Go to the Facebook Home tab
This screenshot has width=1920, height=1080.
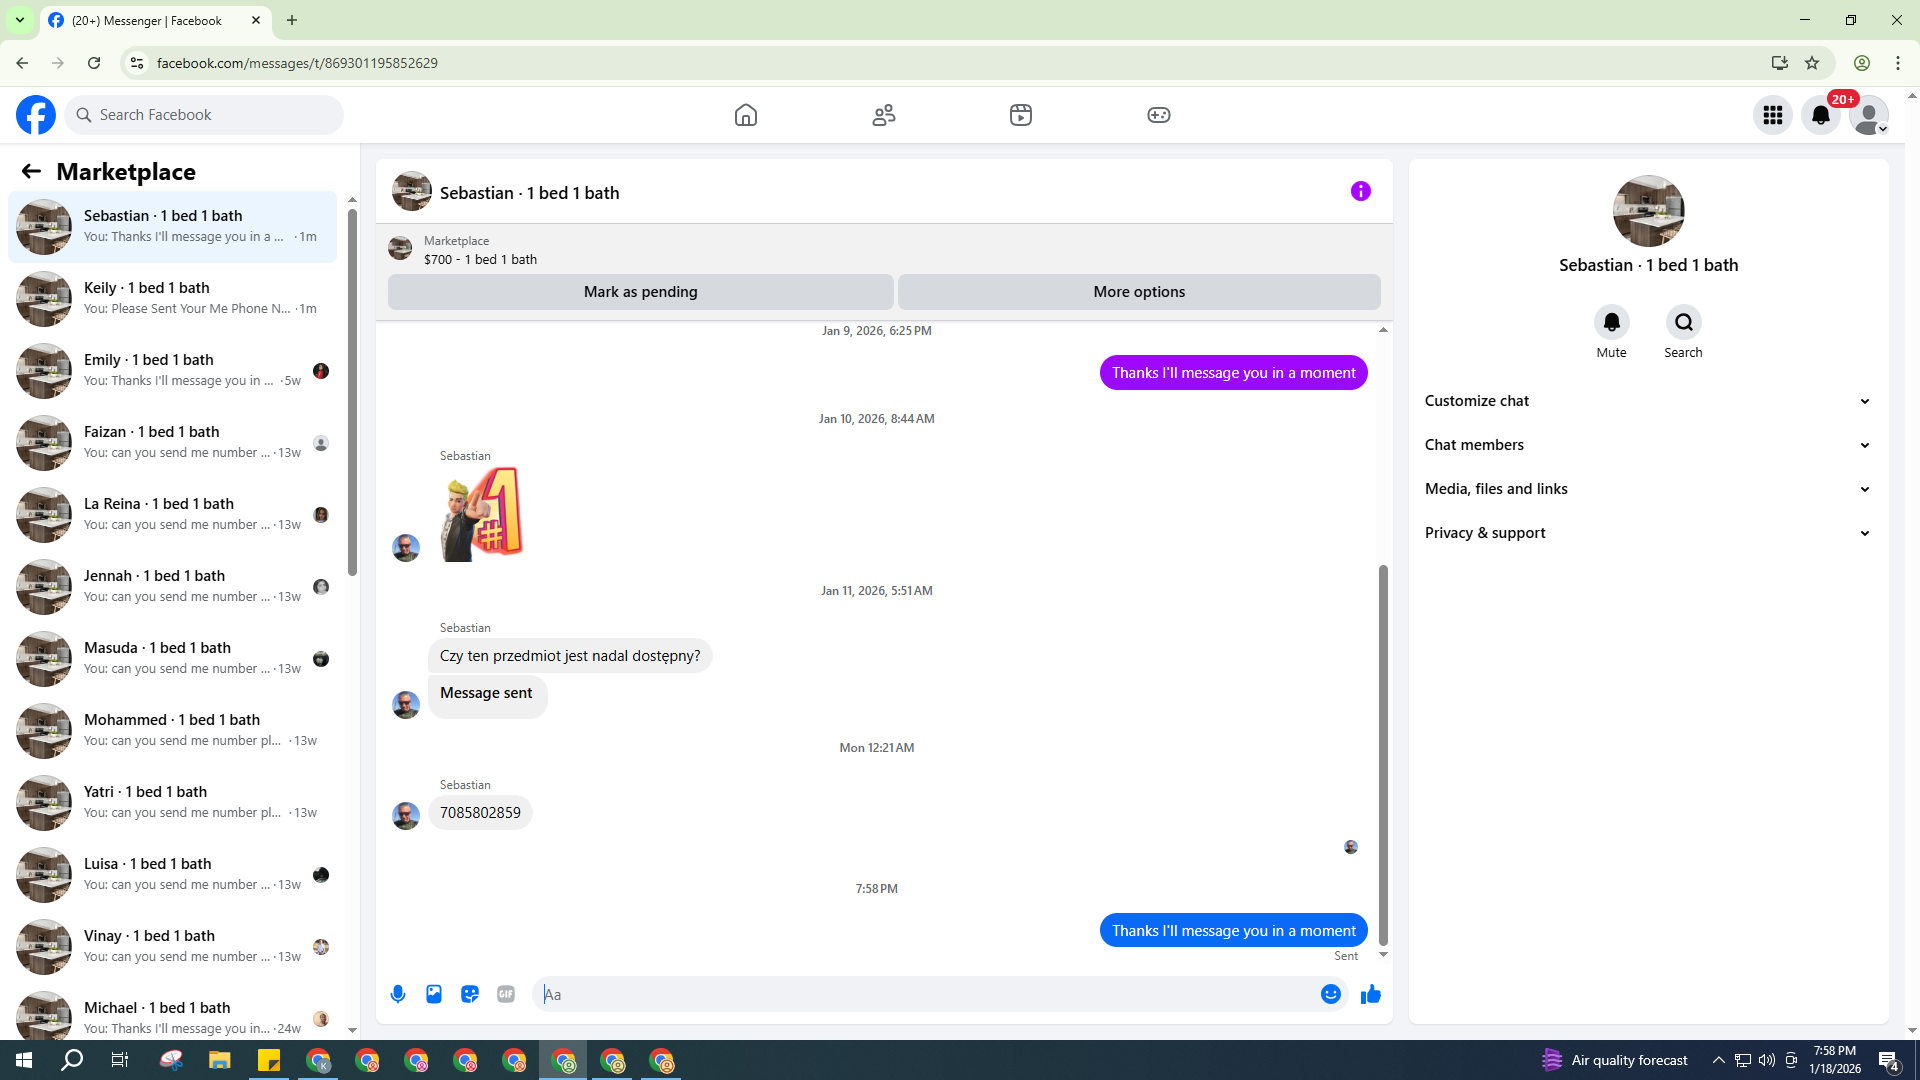(x=746, y=115)
